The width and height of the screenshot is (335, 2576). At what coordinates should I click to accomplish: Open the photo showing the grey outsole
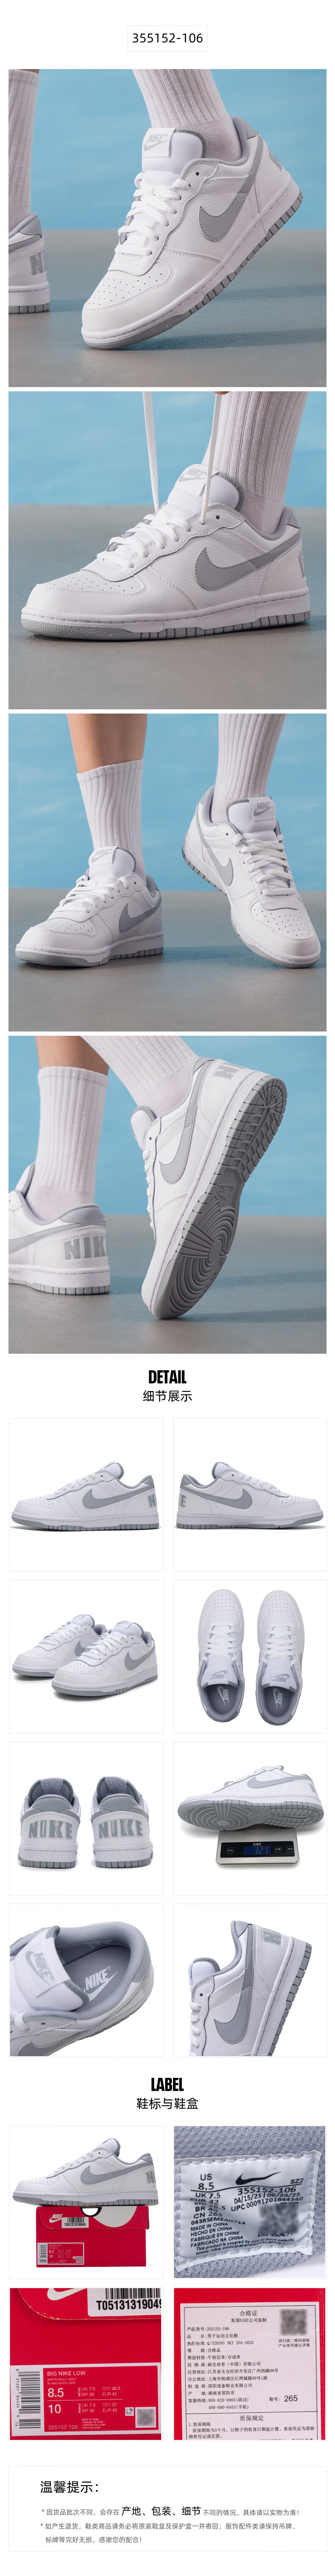167,1194
